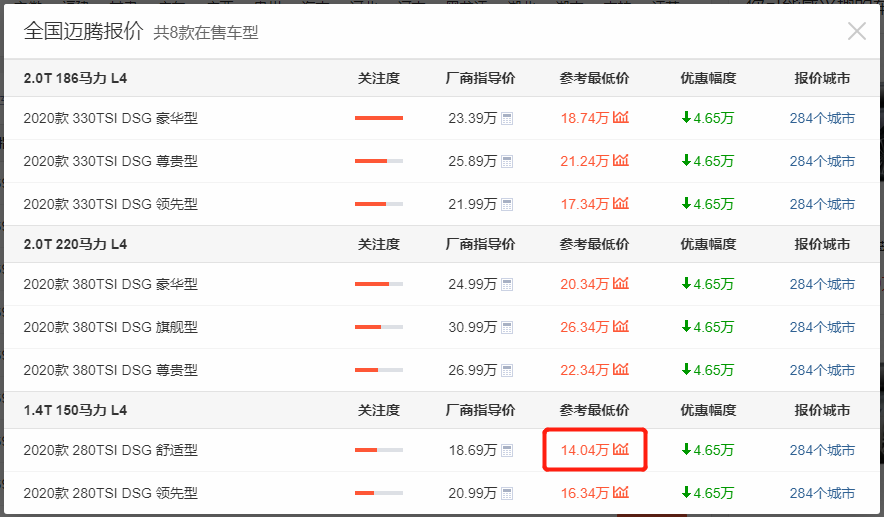The image size is (884, 517).
Task: Select model 2020款 380TSI DSG 旗舰型
Action: (110, 327)
